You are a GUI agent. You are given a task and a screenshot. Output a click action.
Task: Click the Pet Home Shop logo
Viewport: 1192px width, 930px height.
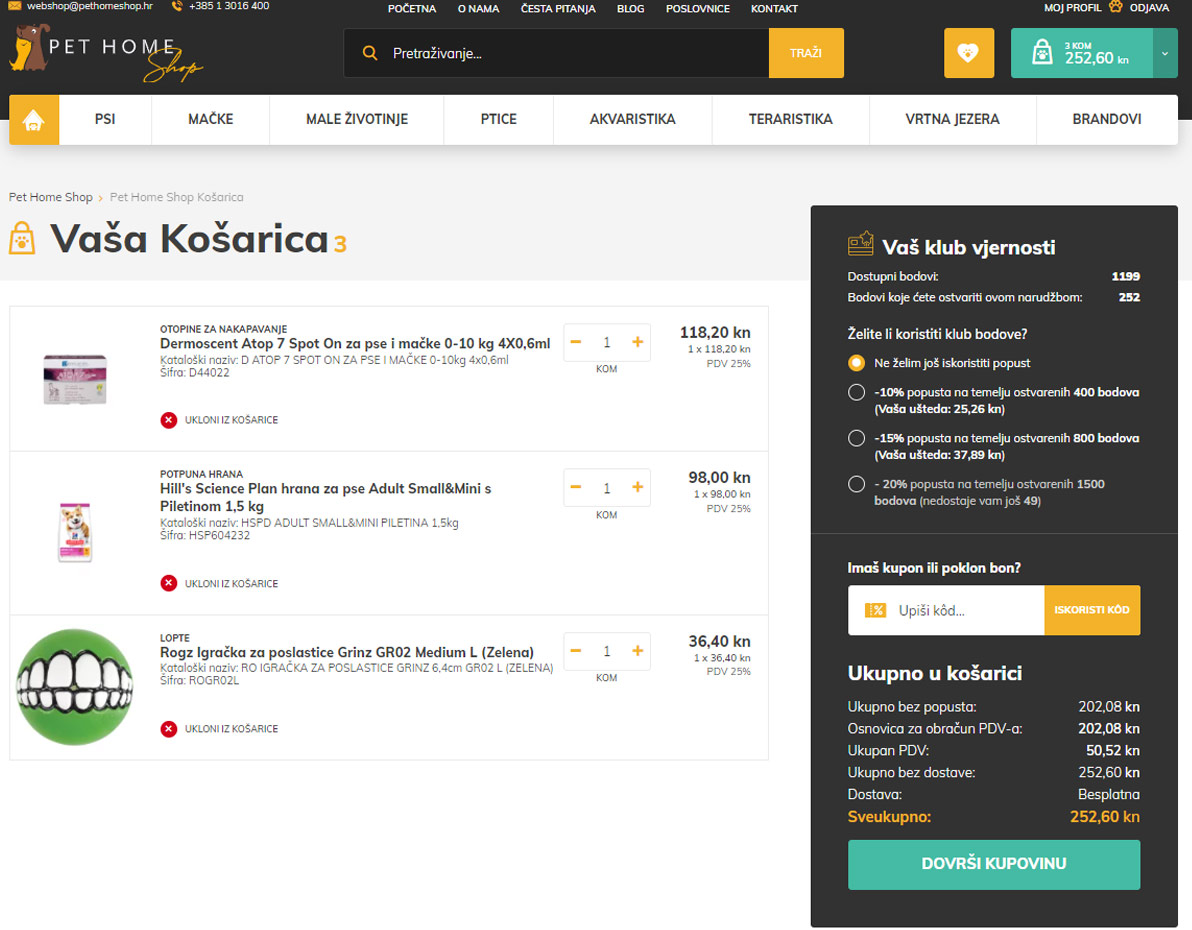point(105,55)
